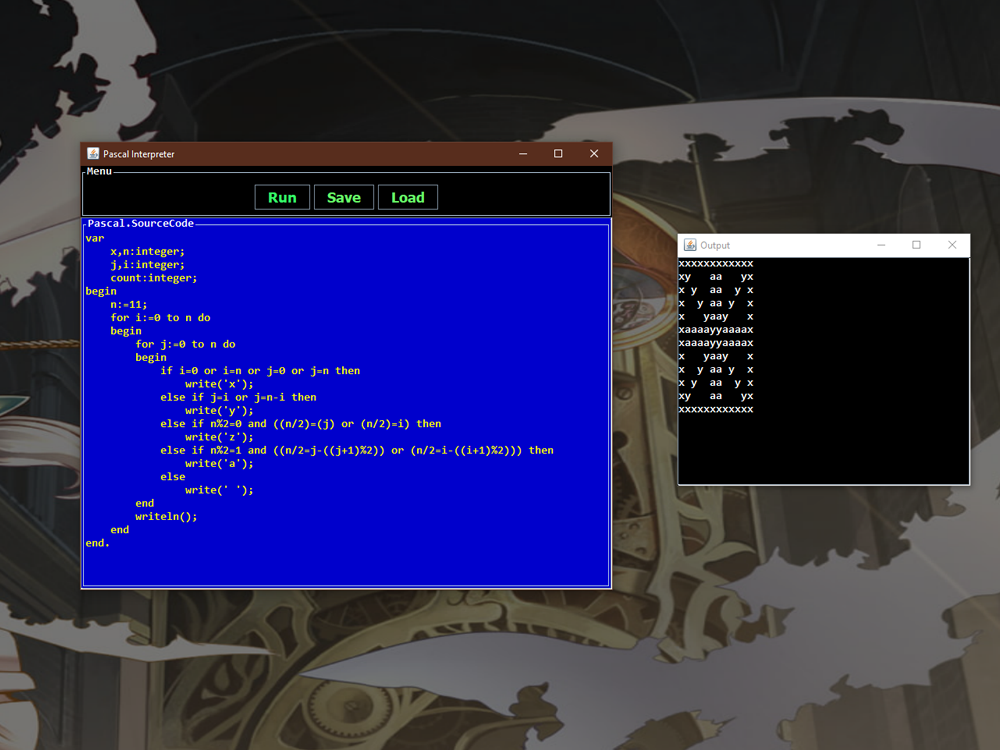Click the Run button
The height and width of the screenshot is (750, 1000).
pos(282,197)
